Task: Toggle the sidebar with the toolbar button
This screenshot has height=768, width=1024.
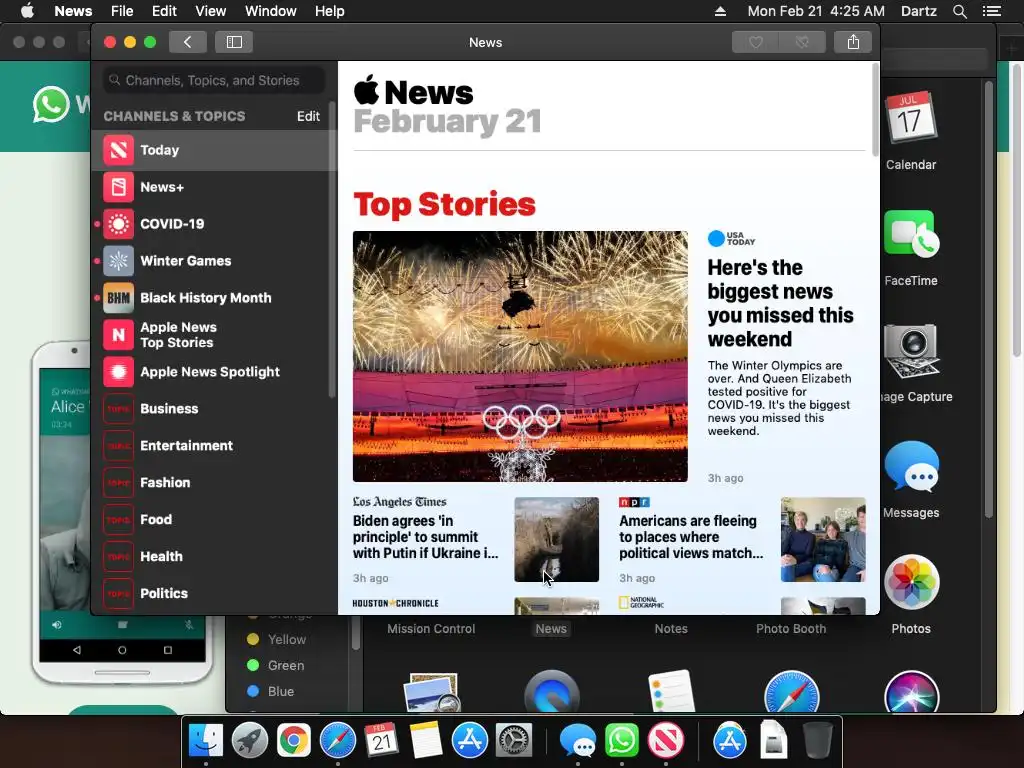Action: (234, 42)
